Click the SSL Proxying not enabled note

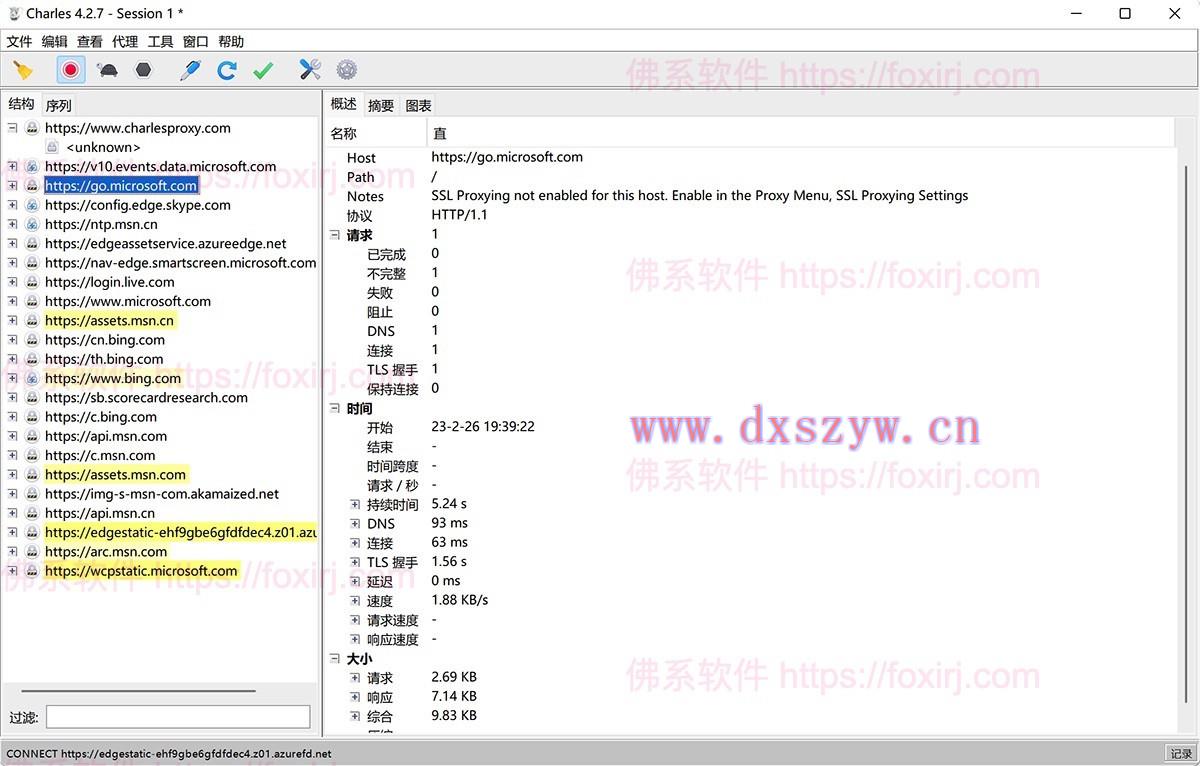click(700, 196)
